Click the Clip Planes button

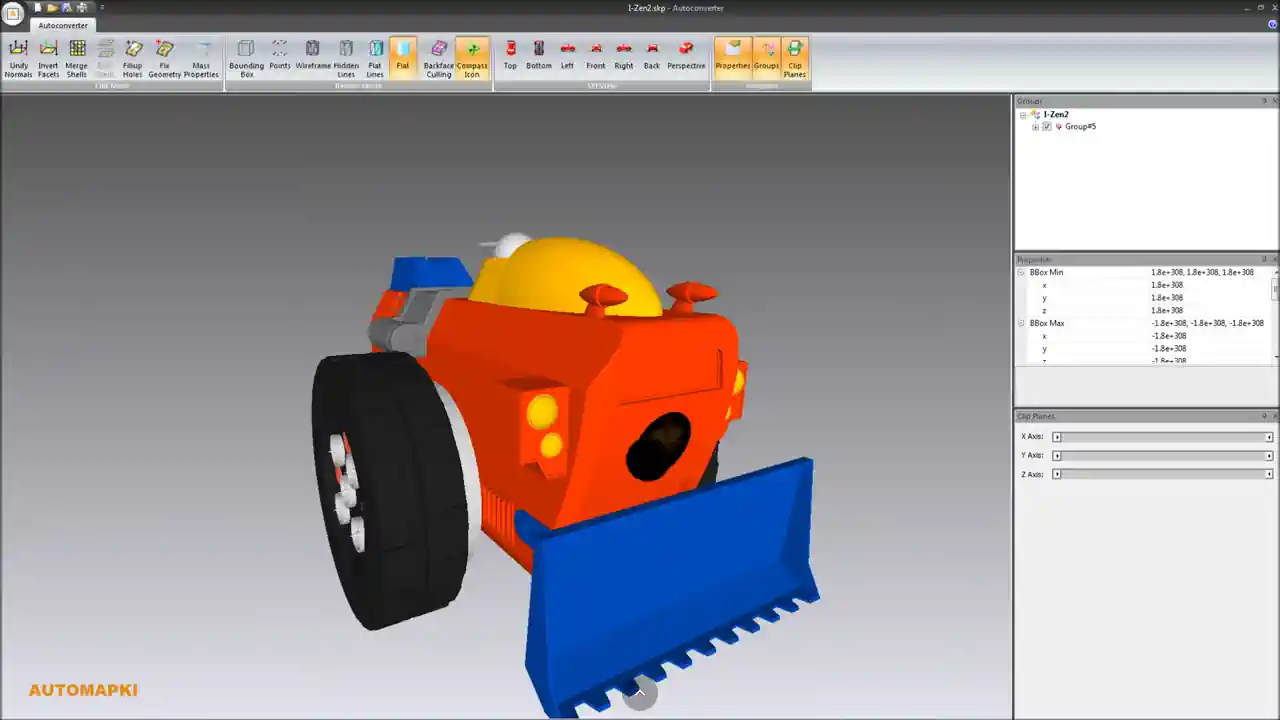coord(794,55)
